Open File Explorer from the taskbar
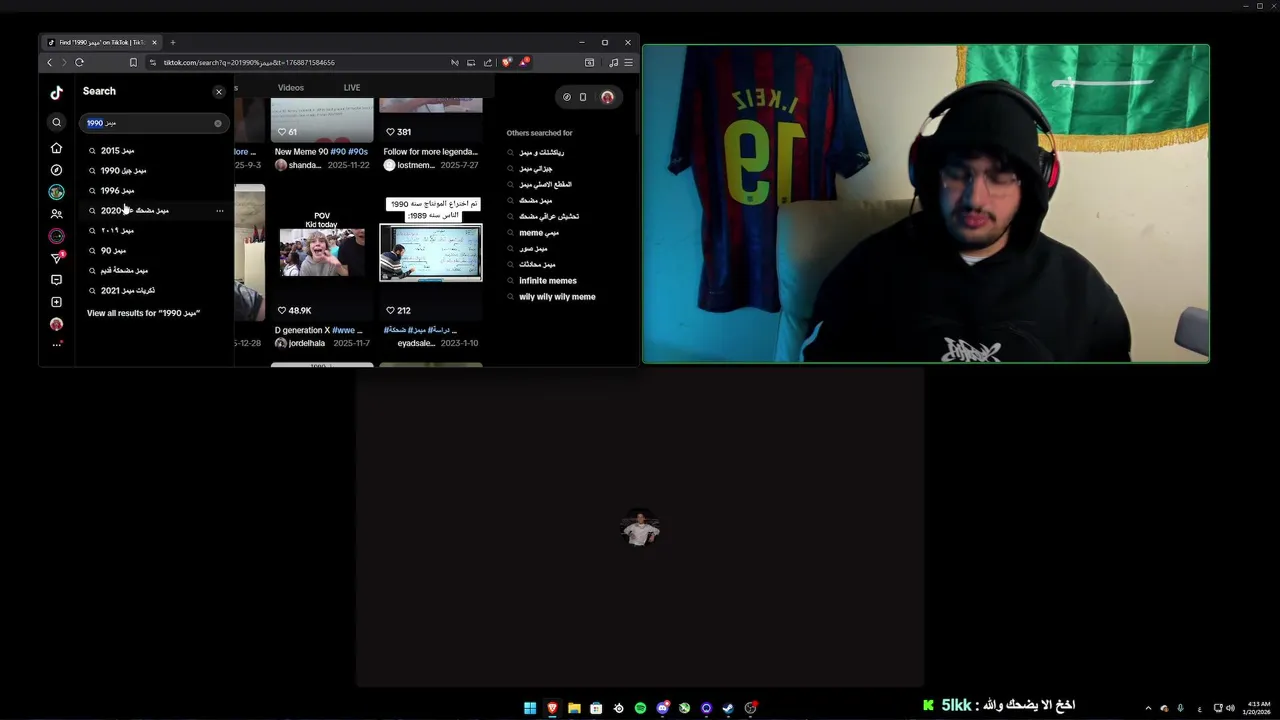This screenshot has width=1280, height=720. click(x=574, y=708)
